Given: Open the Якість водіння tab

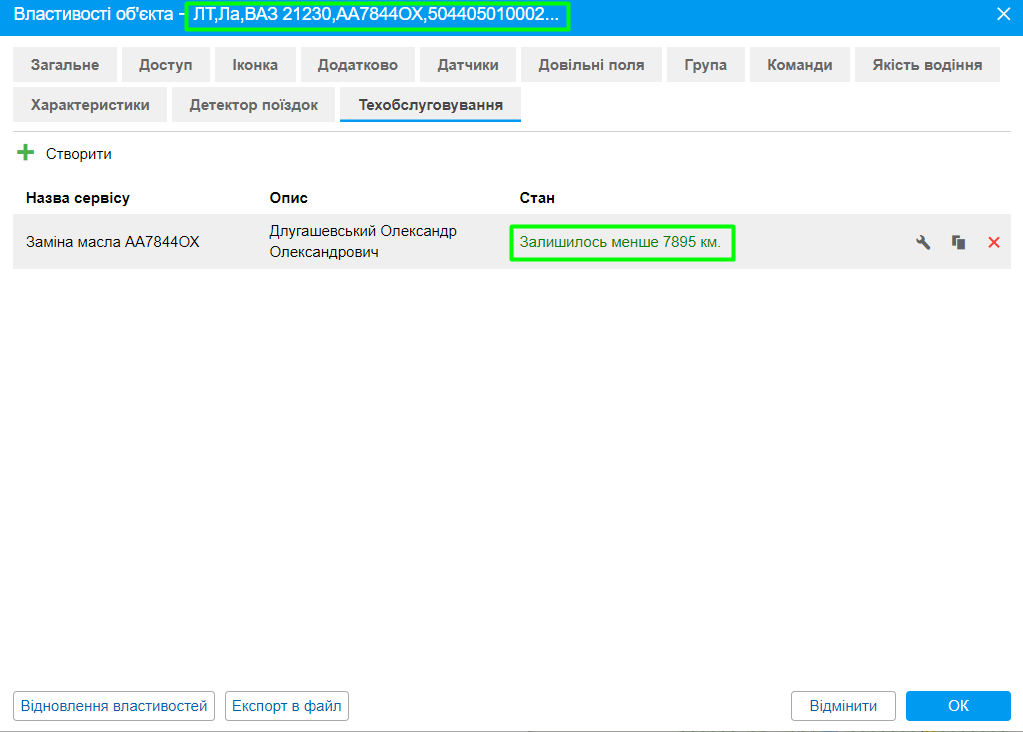Looking at the screenshot, I should click(927, 65).
